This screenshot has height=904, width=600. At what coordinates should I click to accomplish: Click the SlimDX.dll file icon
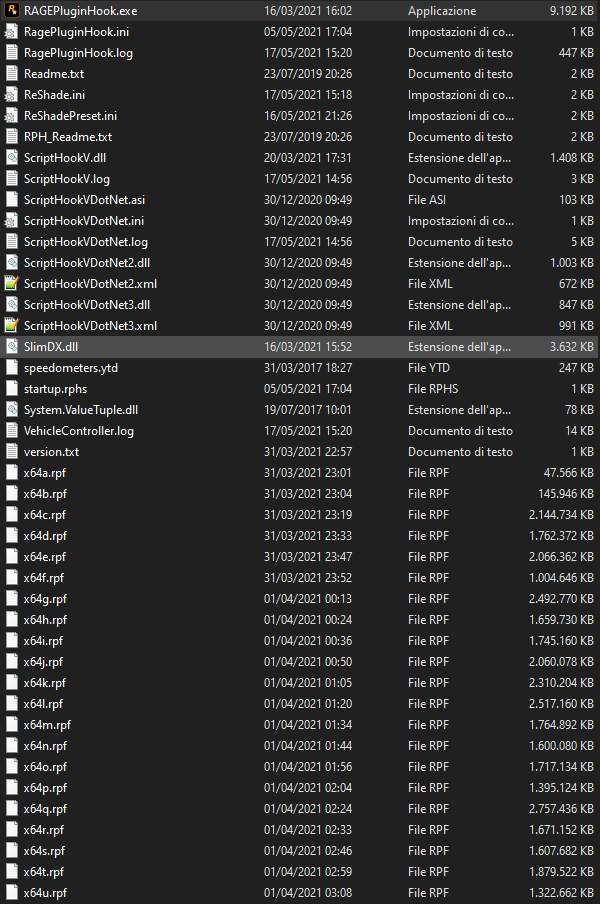pos(11,347)
